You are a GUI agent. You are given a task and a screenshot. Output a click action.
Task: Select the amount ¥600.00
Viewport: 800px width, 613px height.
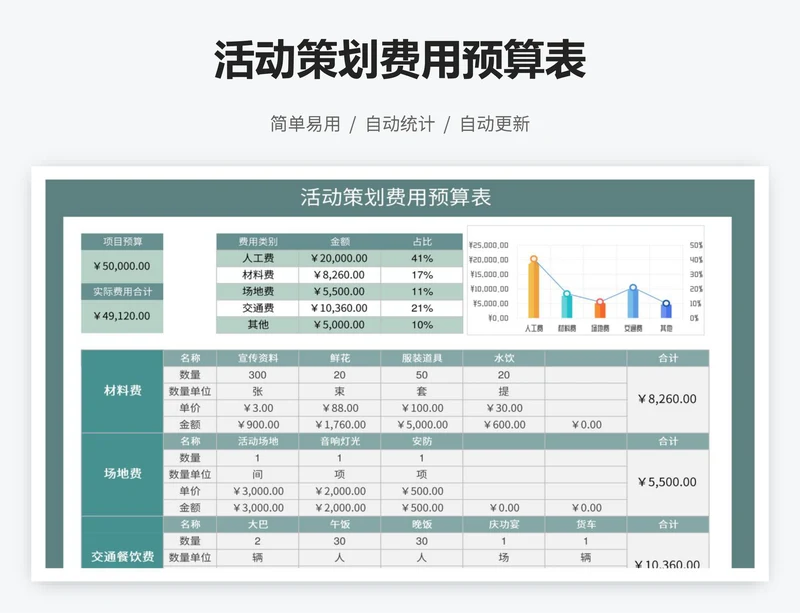coord(504,425)
